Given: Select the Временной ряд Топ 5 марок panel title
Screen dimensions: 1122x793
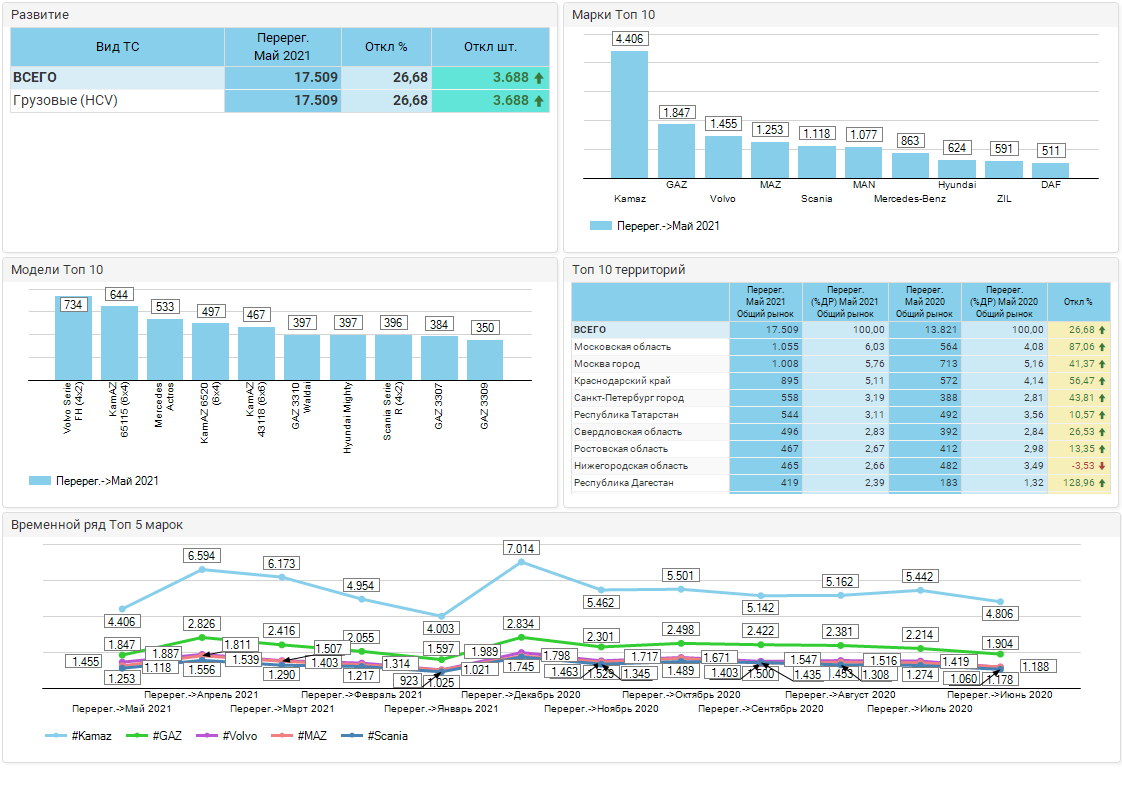Looking at the screenshot, I should [x=96, y=525].
